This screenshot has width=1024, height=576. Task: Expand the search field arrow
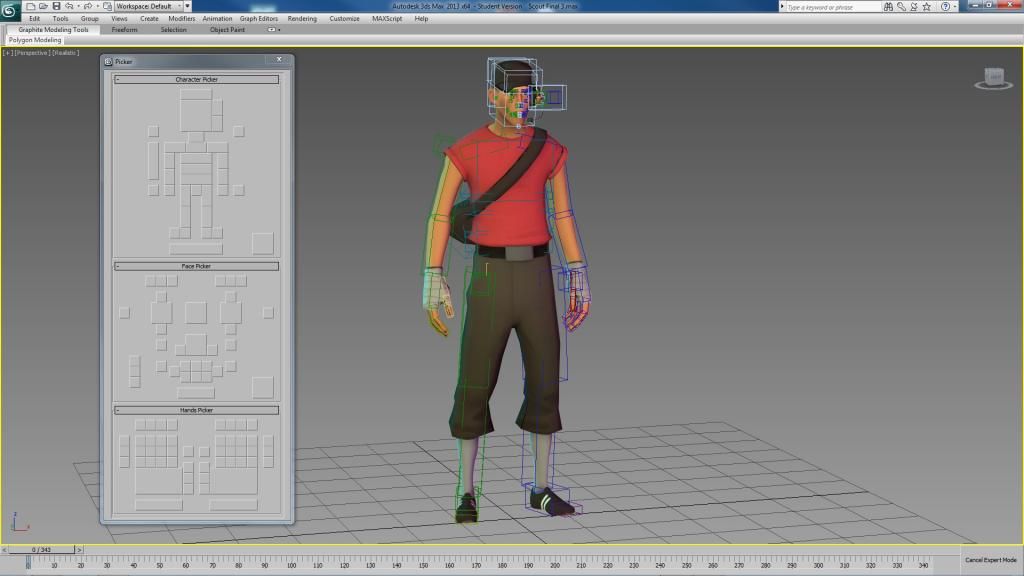(x=782, y=7)
